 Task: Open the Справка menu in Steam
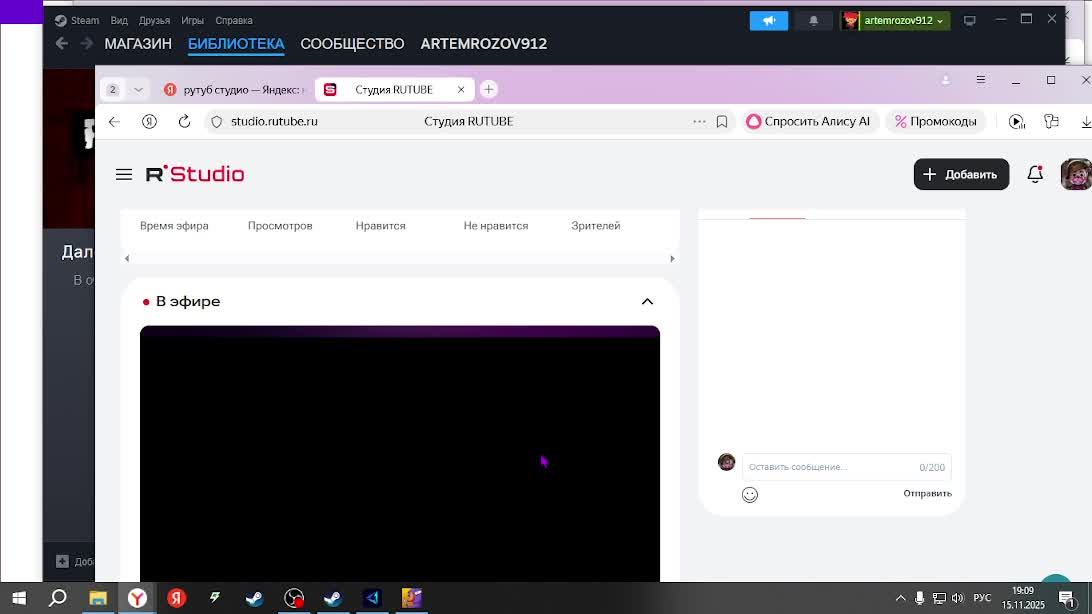pyautogui.click(x=233, y=20)
